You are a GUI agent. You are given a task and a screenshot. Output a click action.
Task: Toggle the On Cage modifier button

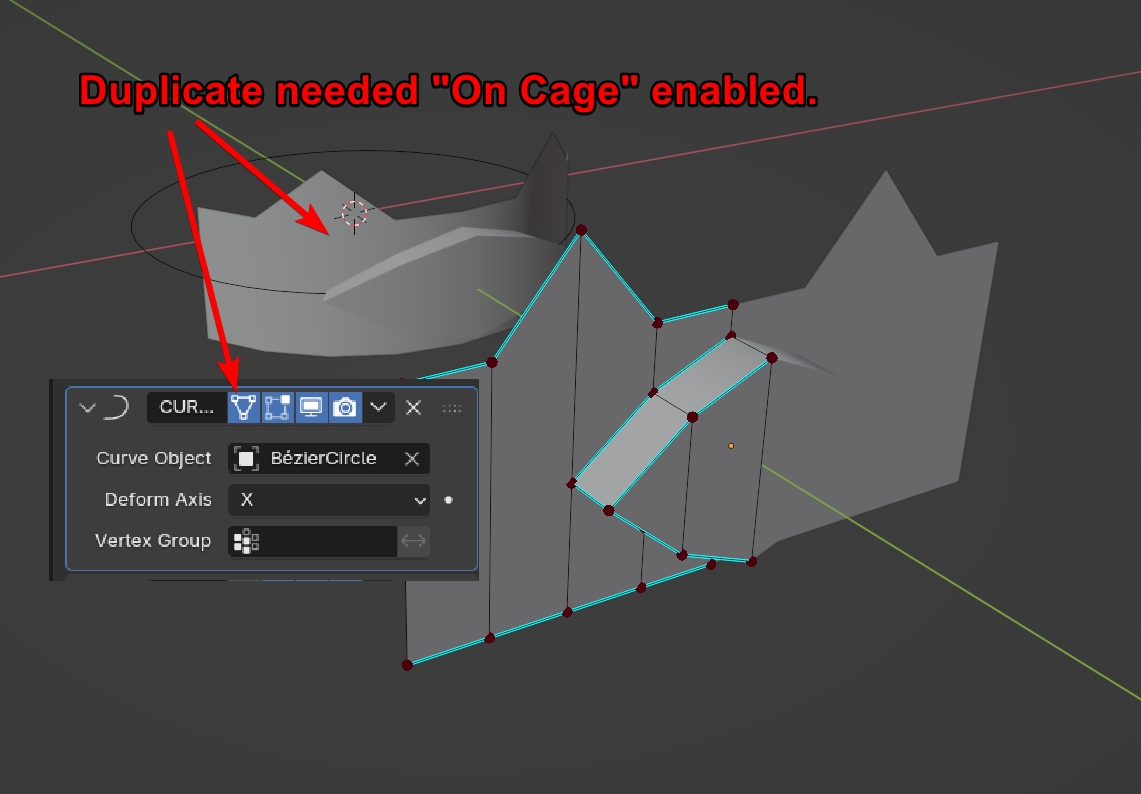[x=244, y=408]
